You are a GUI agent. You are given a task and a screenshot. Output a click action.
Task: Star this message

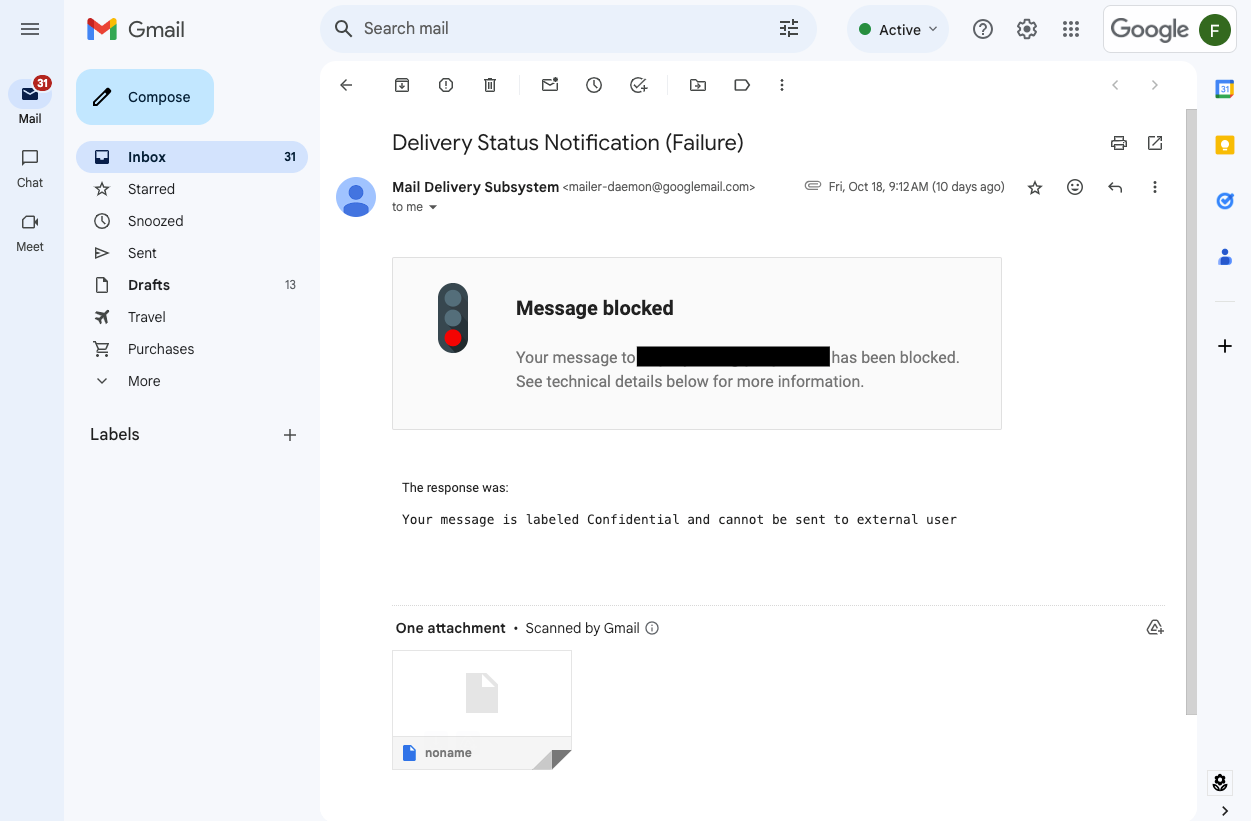click(1035, 187)
